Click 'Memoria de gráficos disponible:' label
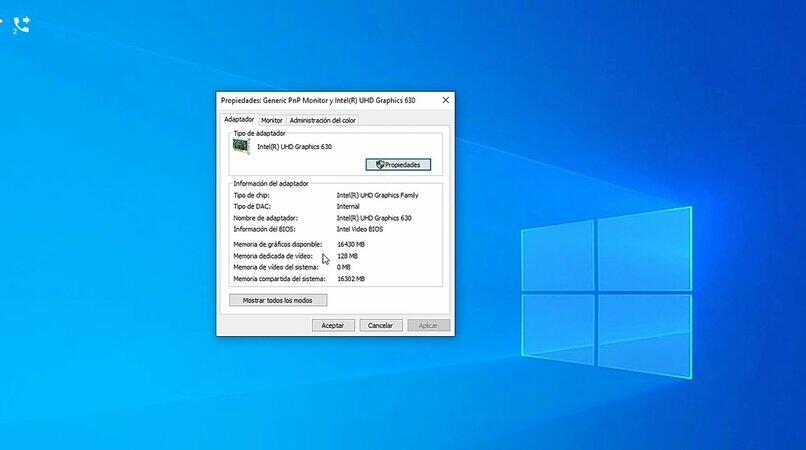Viewport: 806px width, 450px height. (278, 245)
